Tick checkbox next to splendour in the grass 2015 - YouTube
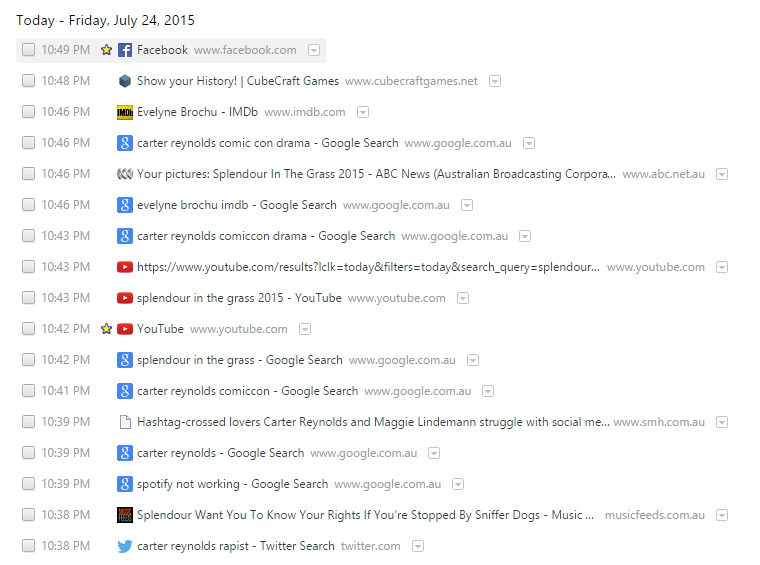Viewport: 760px width, 565px height. [29, 298]
